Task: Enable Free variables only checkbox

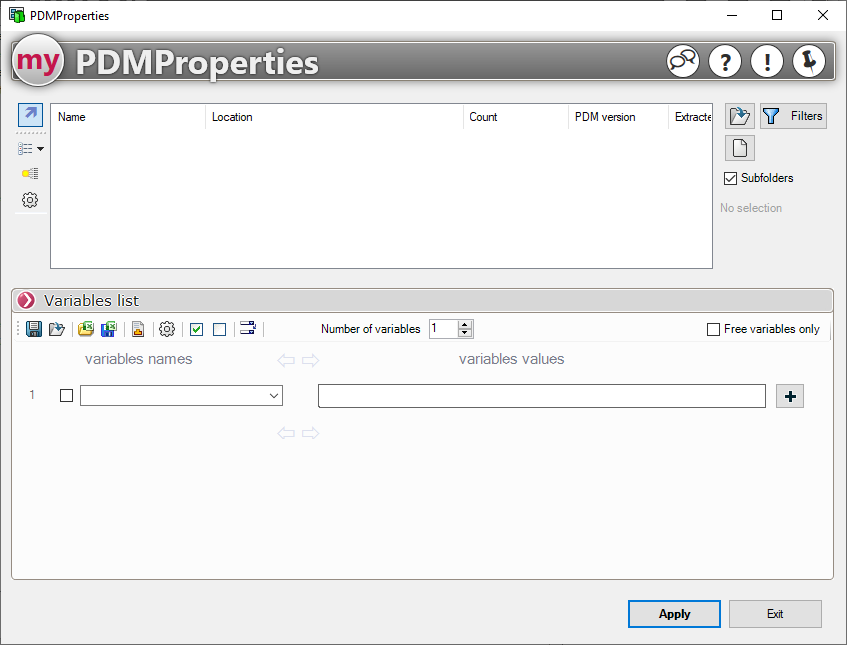Action: click(x=713, y=329)
